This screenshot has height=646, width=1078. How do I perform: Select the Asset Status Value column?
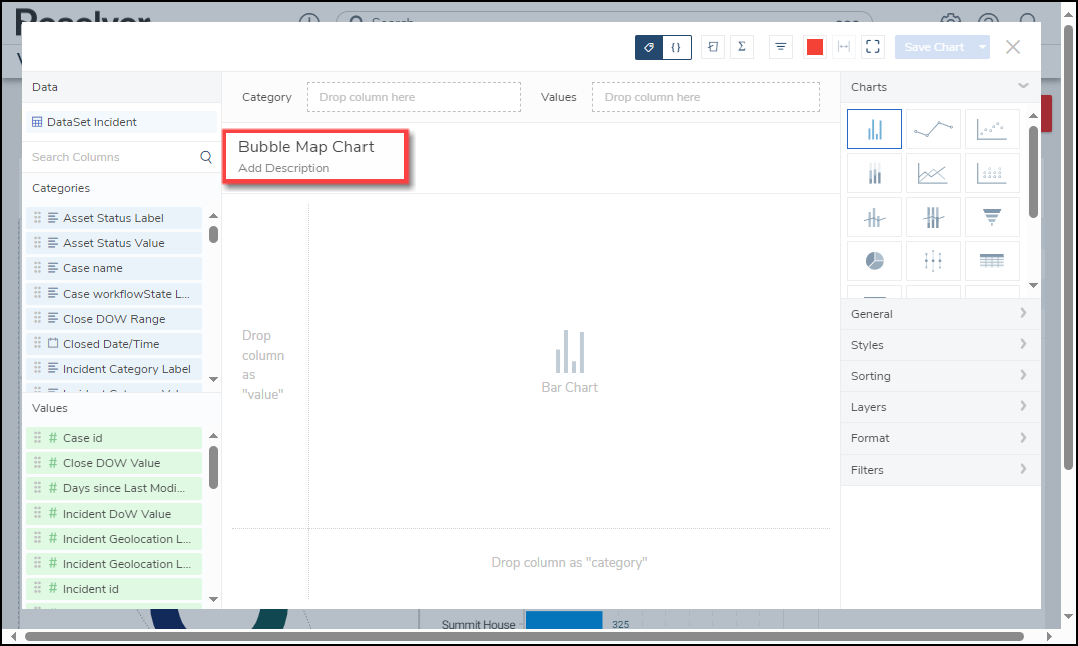pyautogui.click(x=114, y=243)
